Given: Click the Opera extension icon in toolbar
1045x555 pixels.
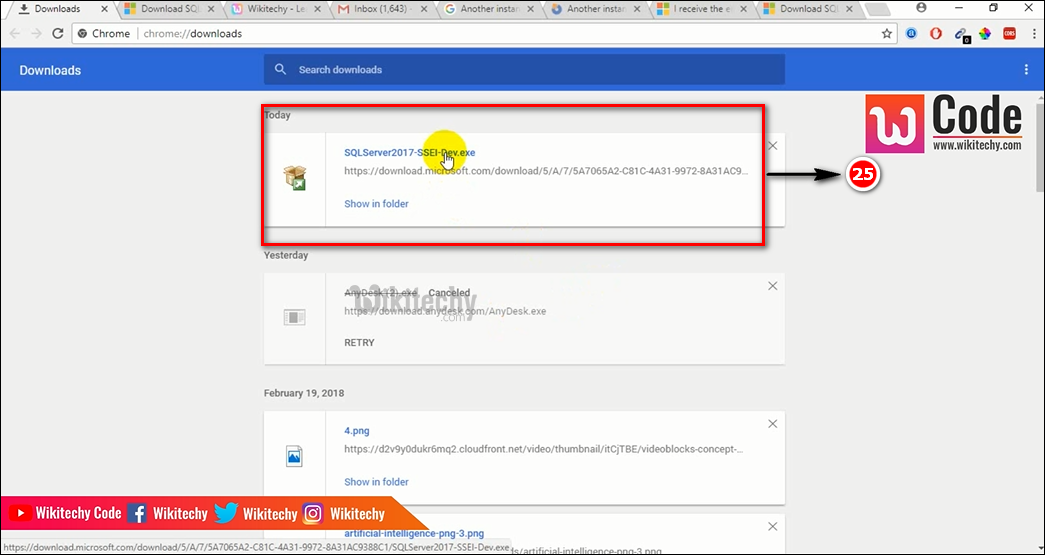Looking at the screenshot, I should point(936,33).
